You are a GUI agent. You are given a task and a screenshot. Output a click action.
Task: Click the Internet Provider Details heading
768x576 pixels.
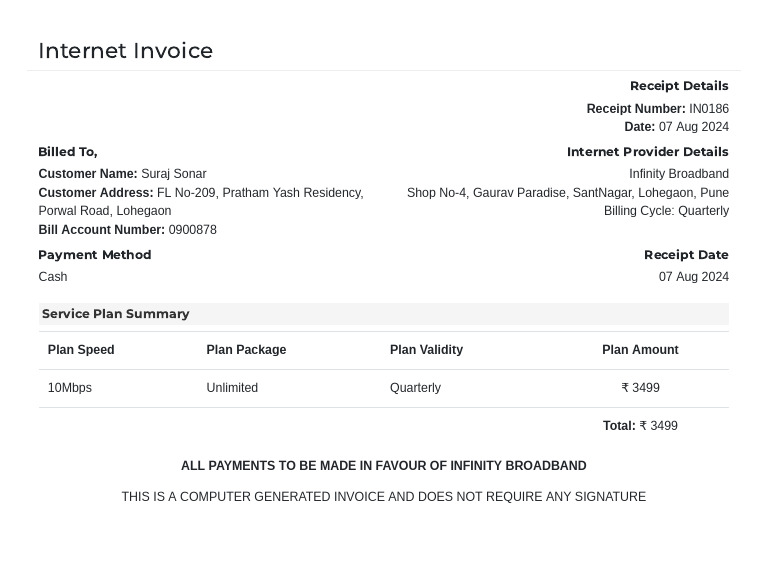coord(647,152)
